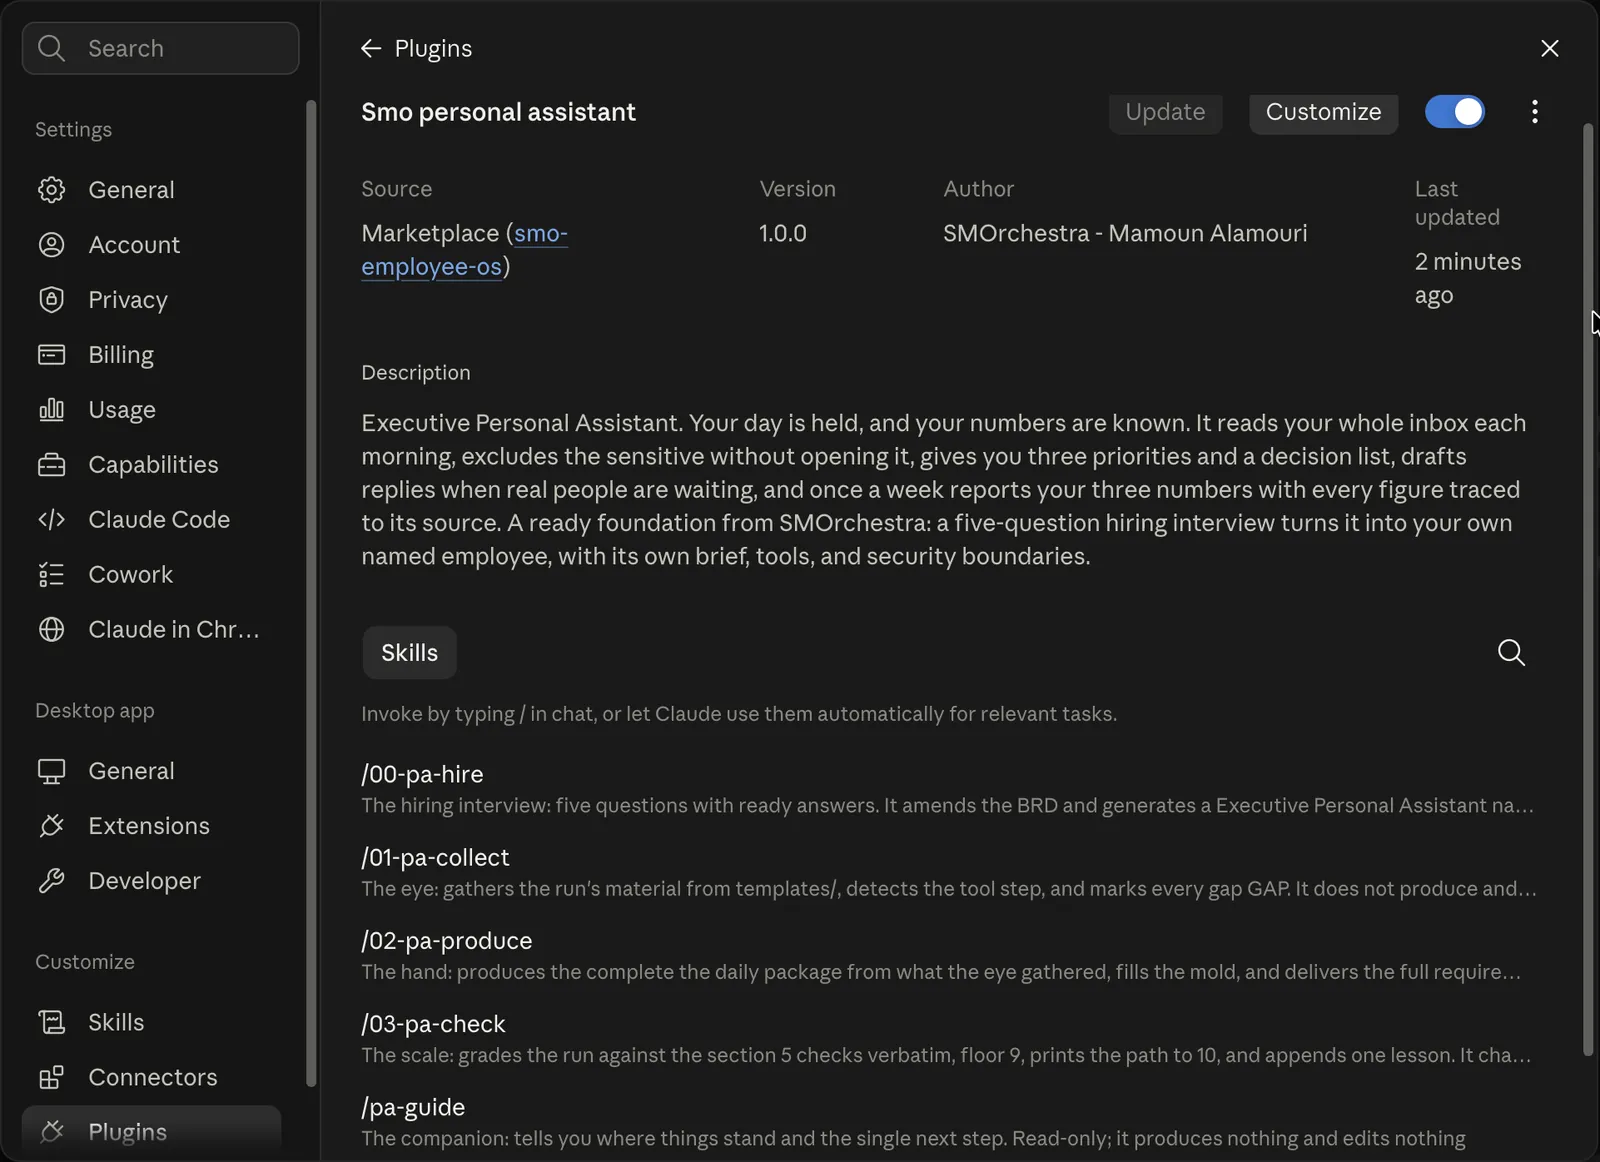Click the Privacy shield icon
This screenshot has height=1162, width=1600.
[x=51, y=300]
